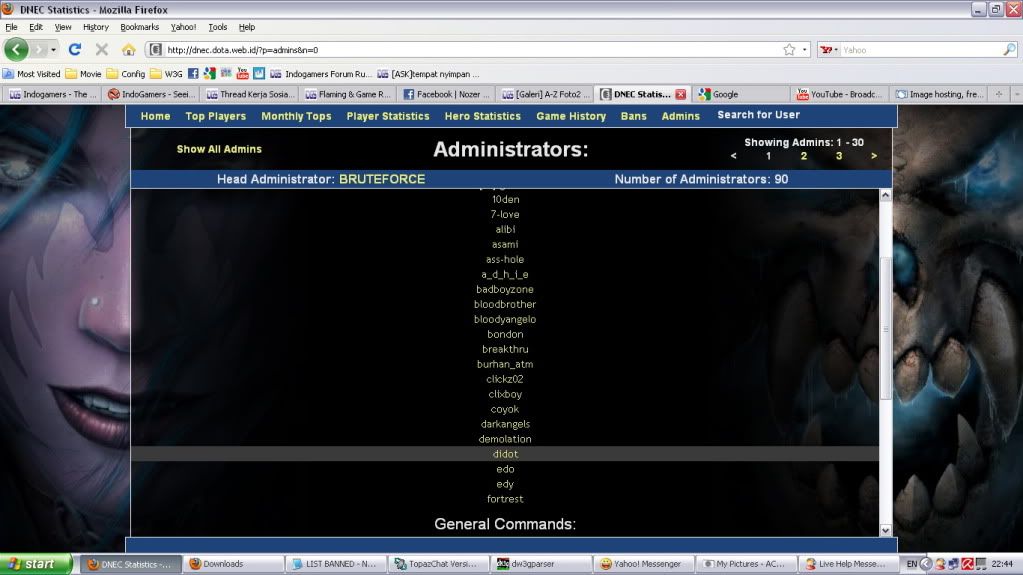Open head administrator BRUTEFORCE profile
The height and width of the screenshot is (575, 1023).
pos(382,179)
